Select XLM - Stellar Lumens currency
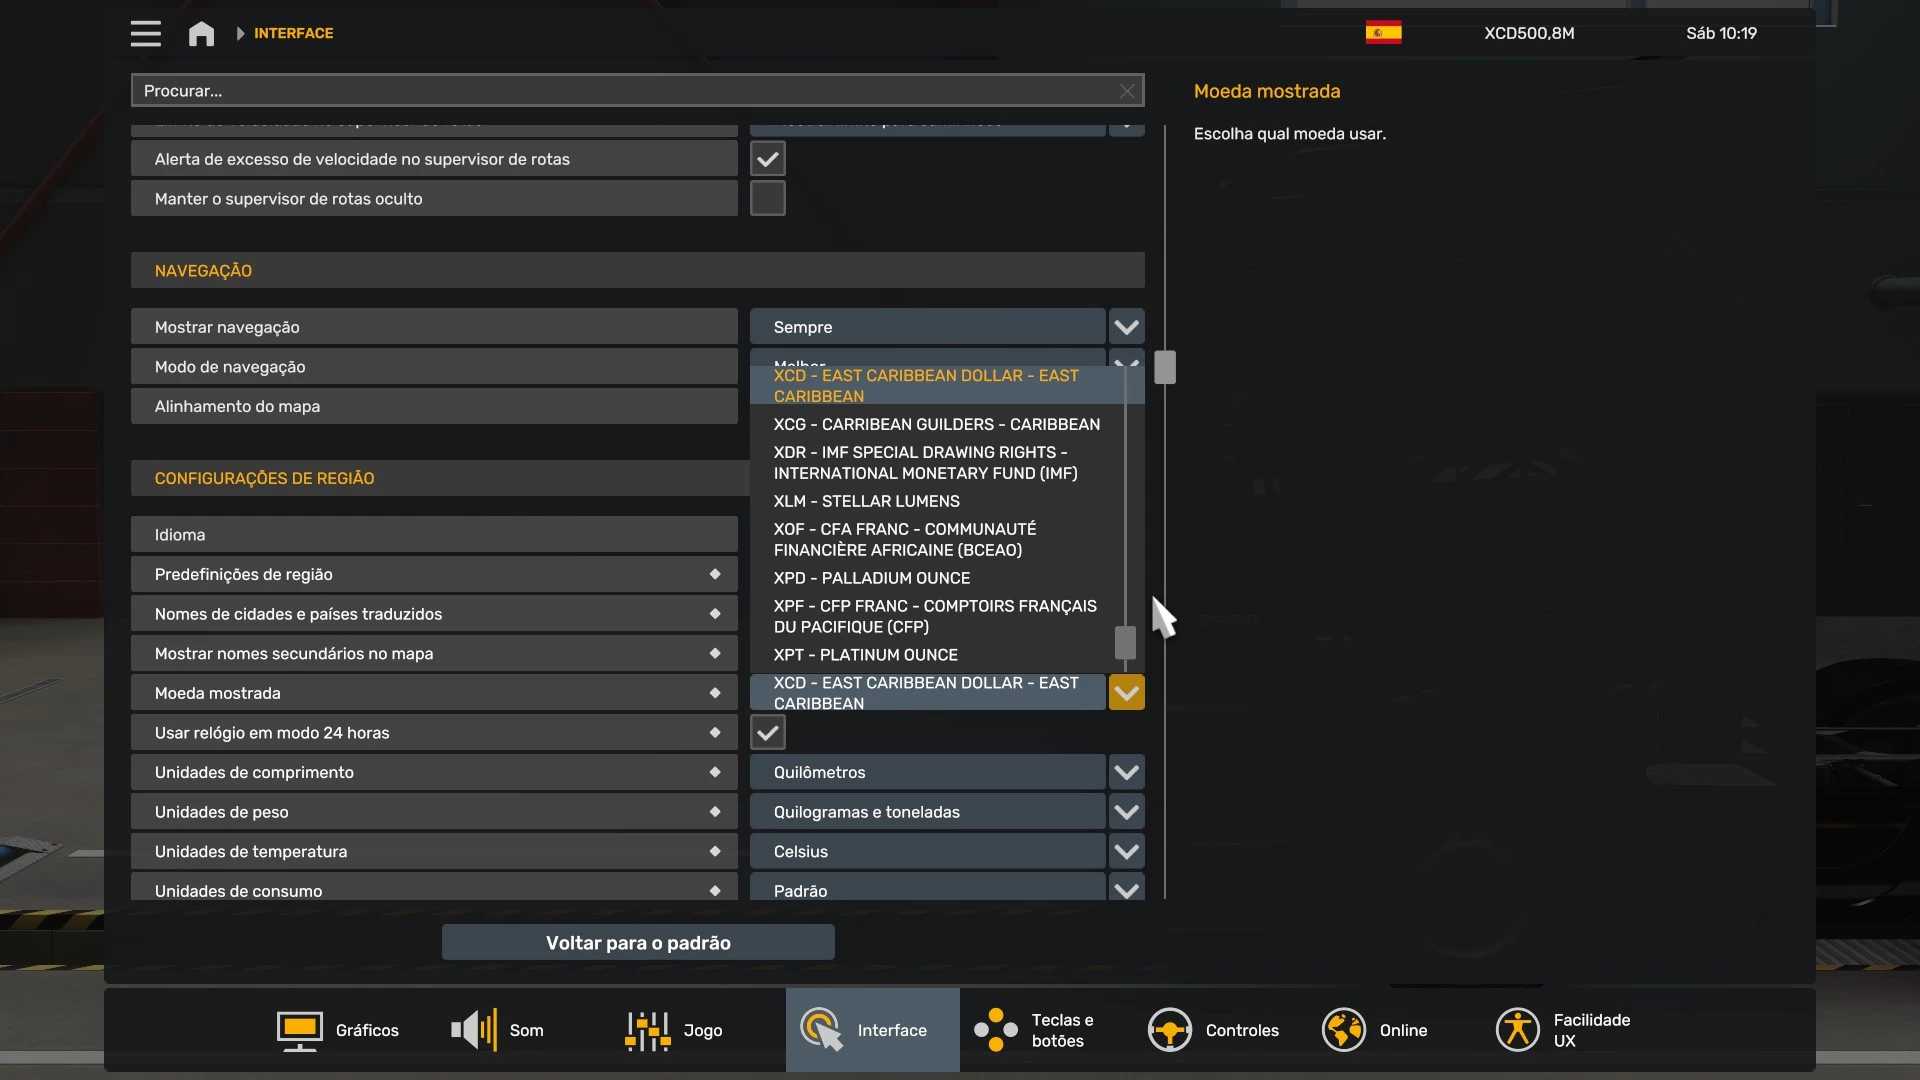The height and width of the screenshot is (1080, 1920). point(866,501)
